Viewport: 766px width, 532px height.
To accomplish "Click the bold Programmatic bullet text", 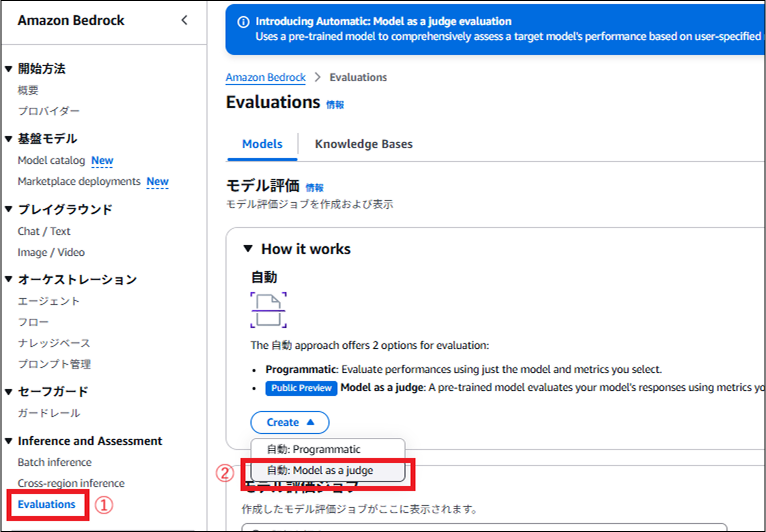I will pos(301,369).
